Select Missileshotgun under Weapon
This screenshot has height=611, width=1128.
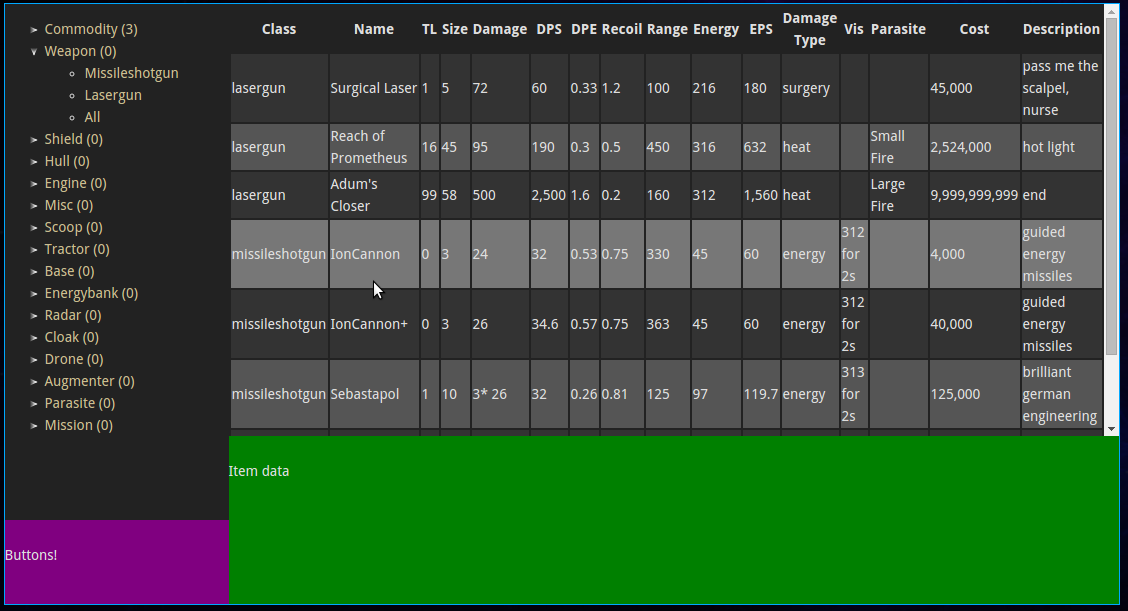click(131, 73)
